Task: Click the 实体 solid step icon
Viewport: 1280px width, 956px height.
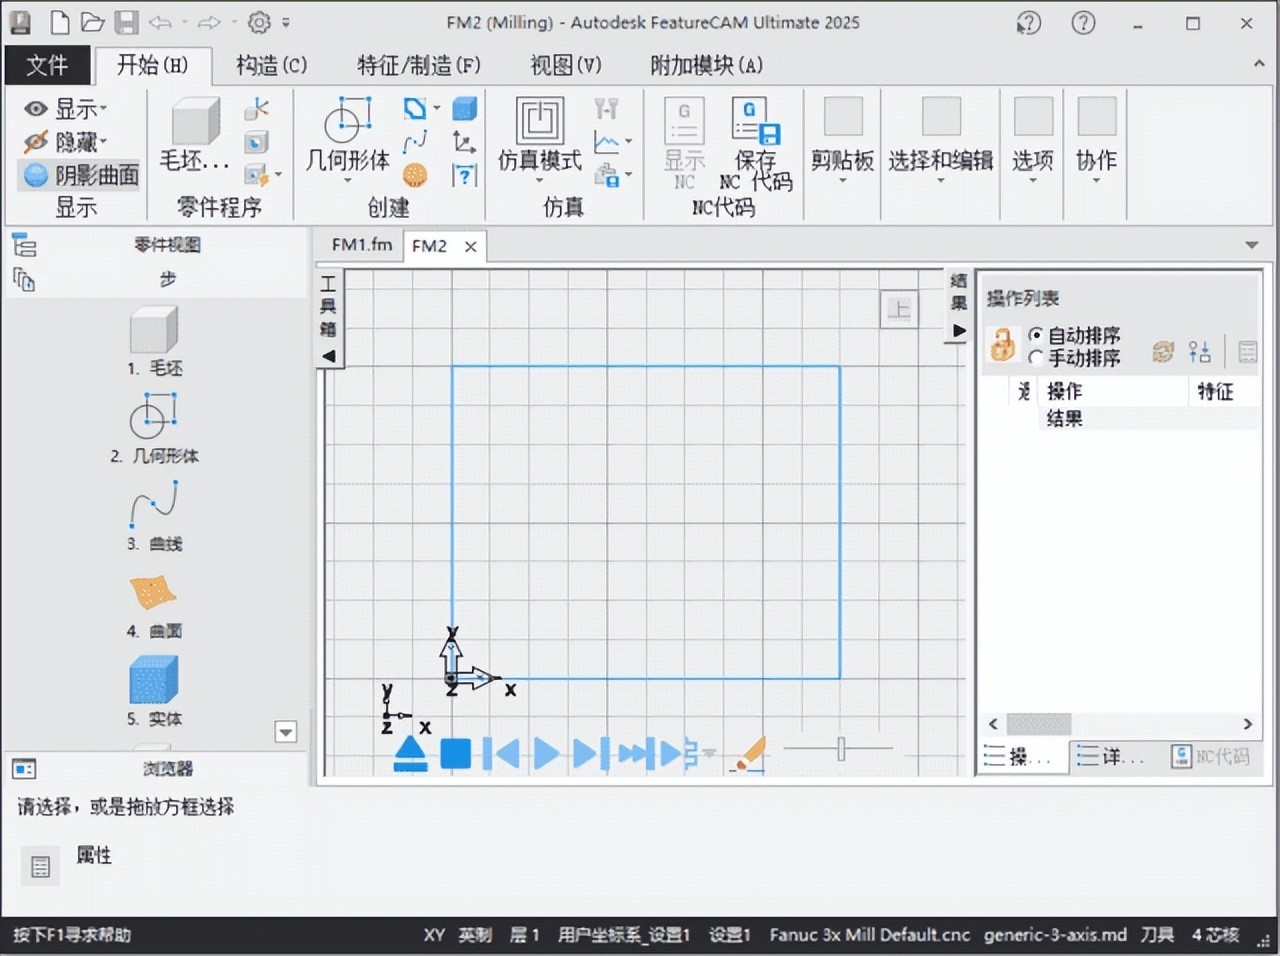Action: (153, 680)
